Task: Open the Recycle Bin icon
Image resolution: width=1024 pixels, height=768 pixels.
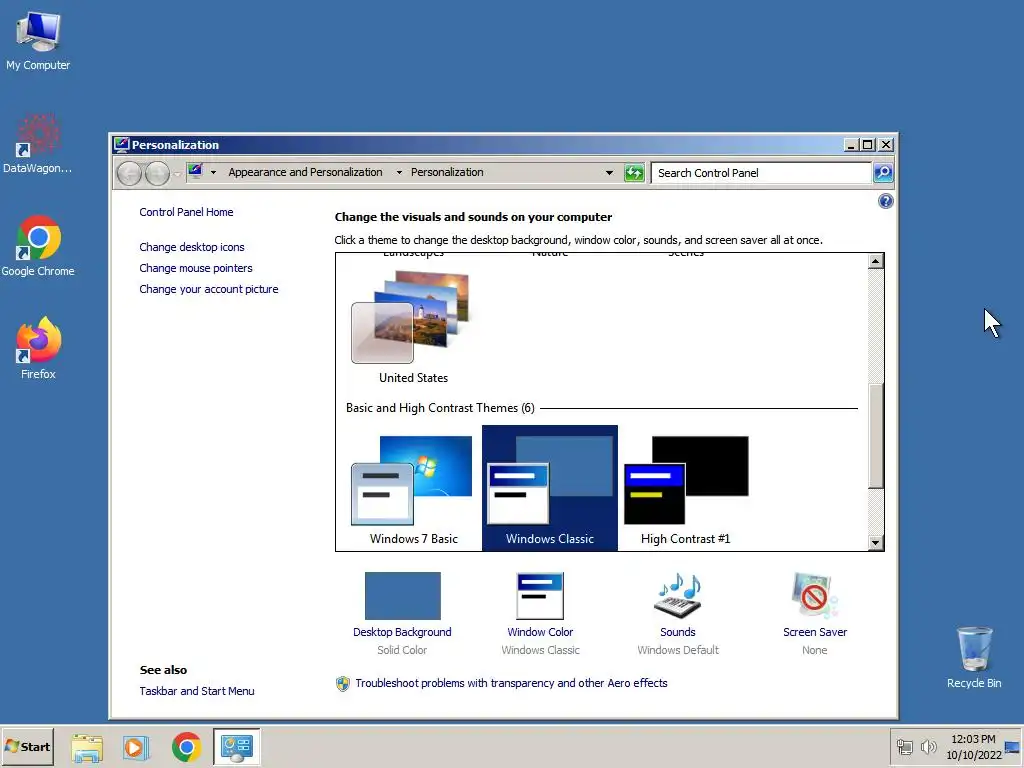Action: pos(974,656)
